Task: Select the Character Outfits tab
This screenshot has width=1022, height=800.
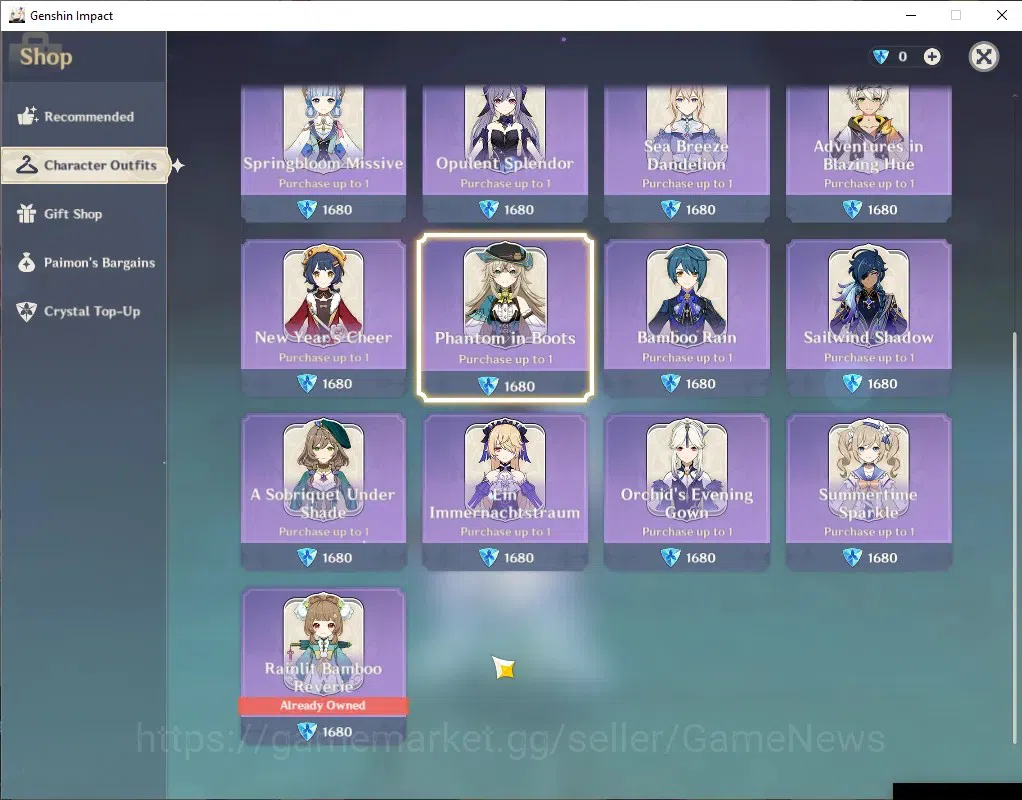Action: [85, 165]
